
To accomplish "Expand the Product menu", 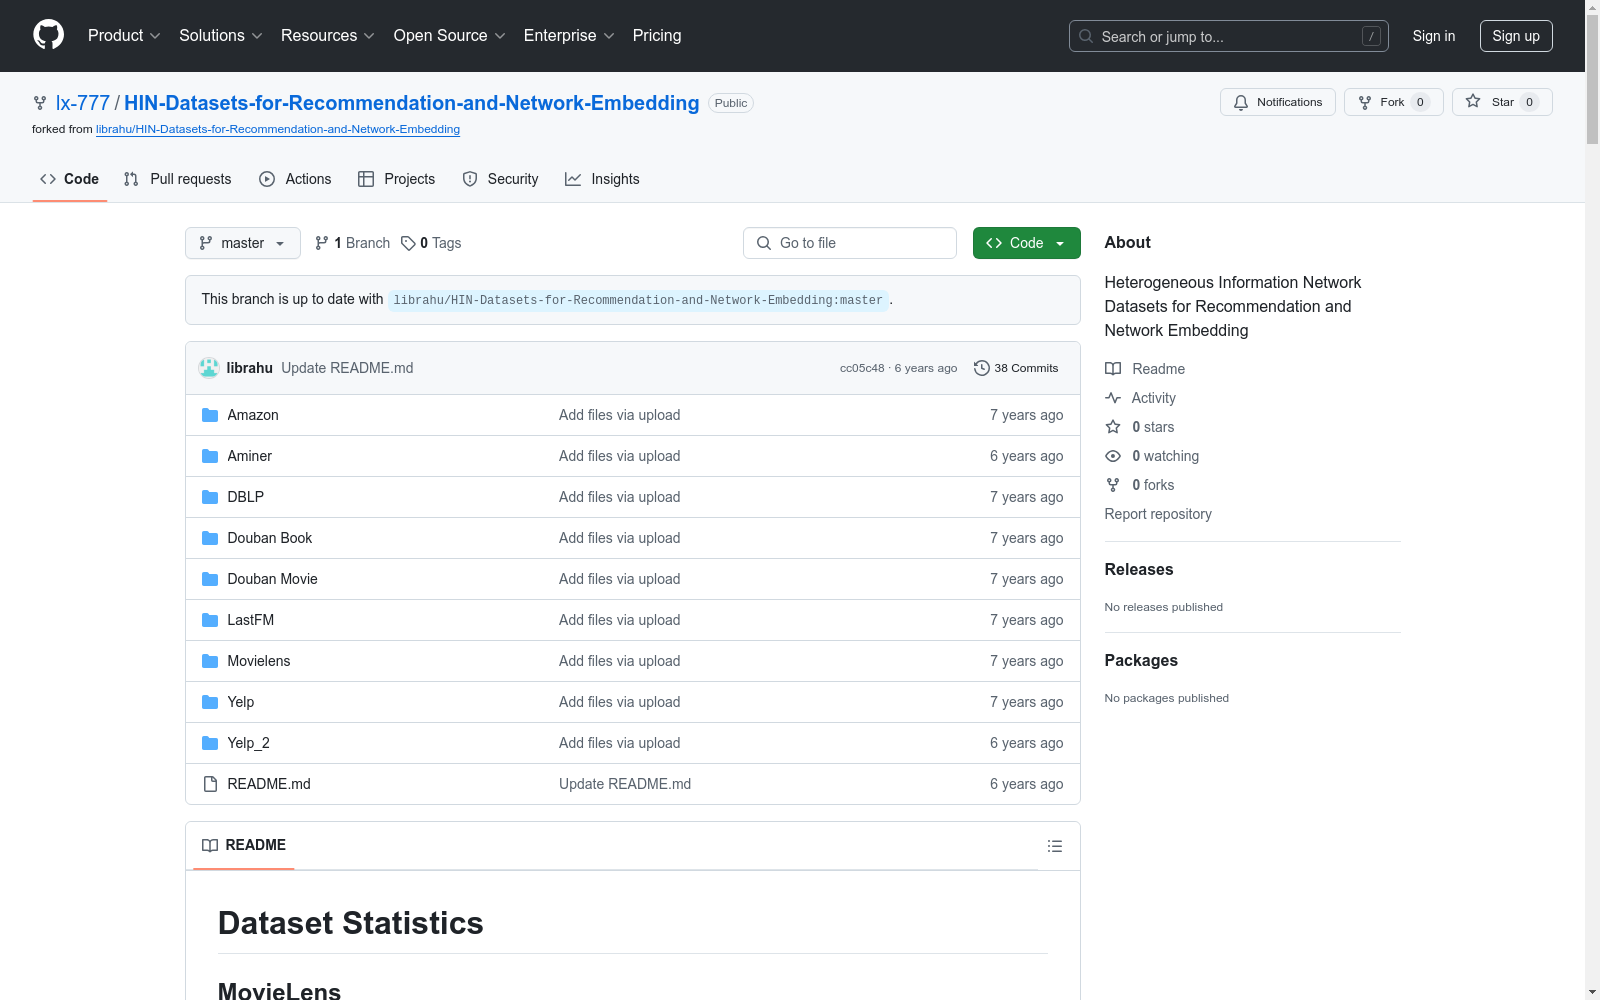I will point(124,35).
